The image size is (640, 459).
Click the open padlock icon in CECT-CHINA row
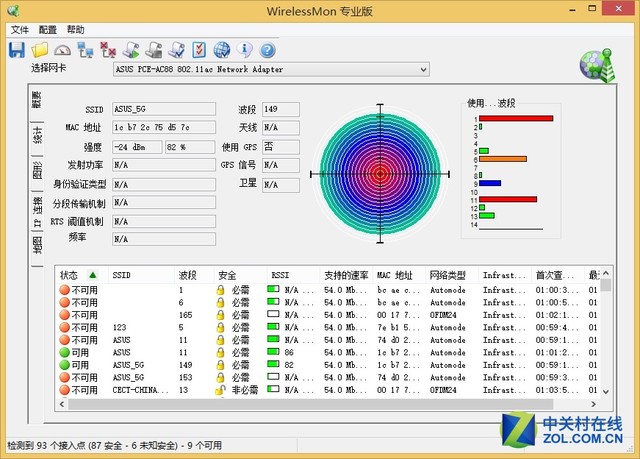(220, 390)
